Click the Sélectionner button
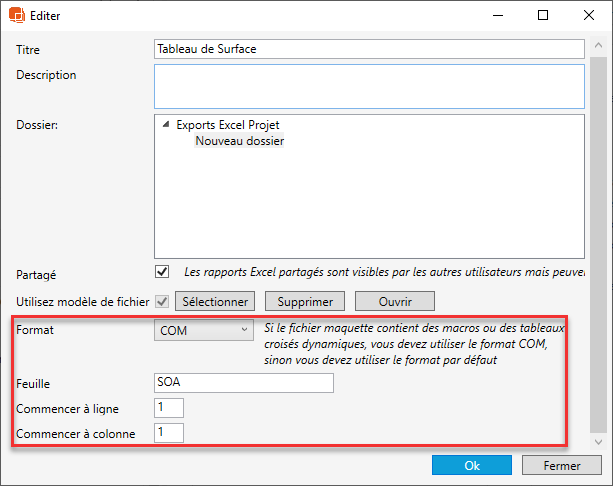Screen dimensions: 613x486 [x=215, y=301]
